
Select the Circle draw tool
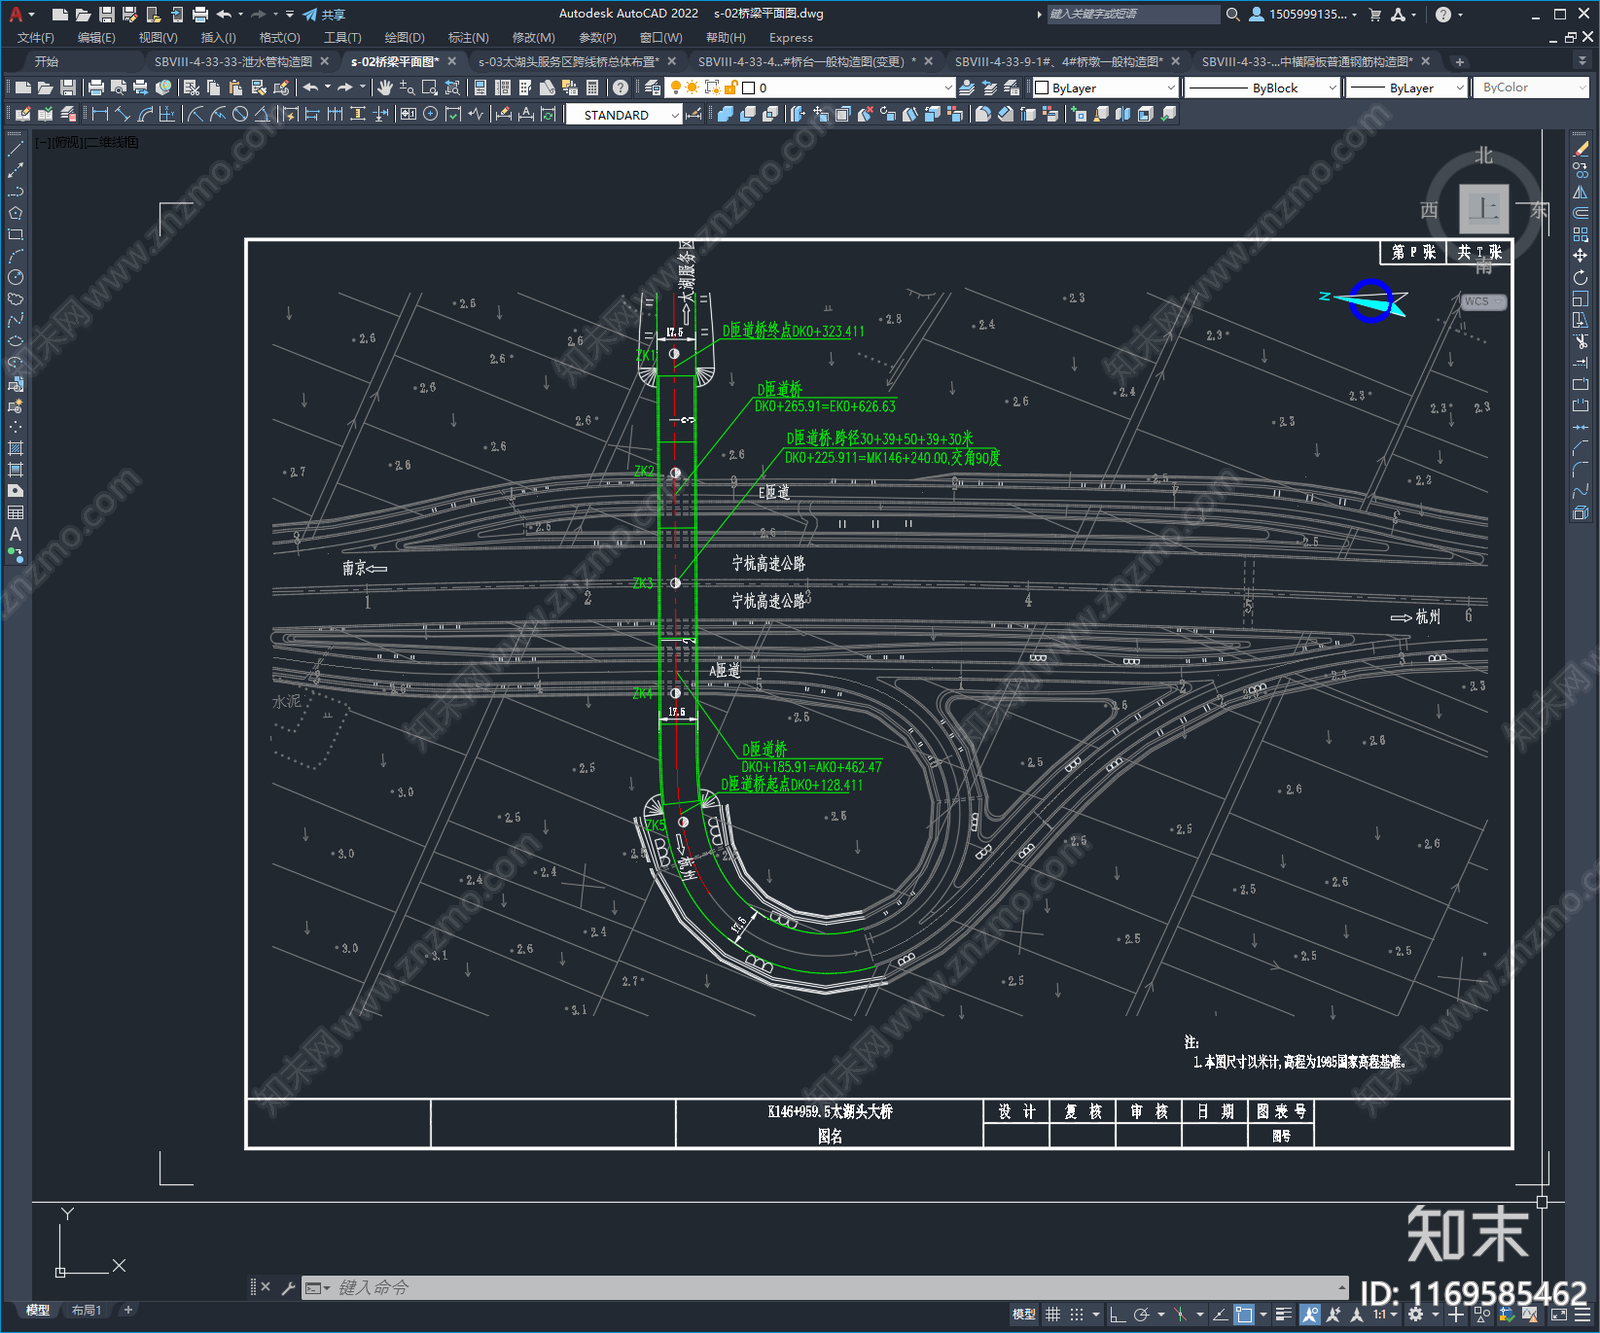15,277
